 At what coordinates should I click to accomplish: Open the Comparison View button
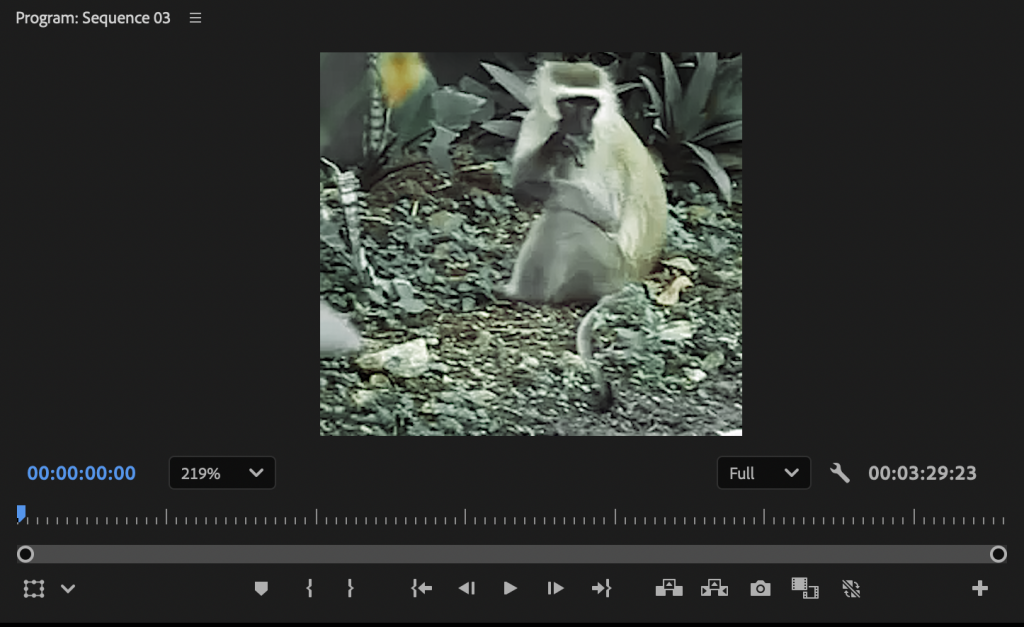pyautogui.click(x=805, y=588)
